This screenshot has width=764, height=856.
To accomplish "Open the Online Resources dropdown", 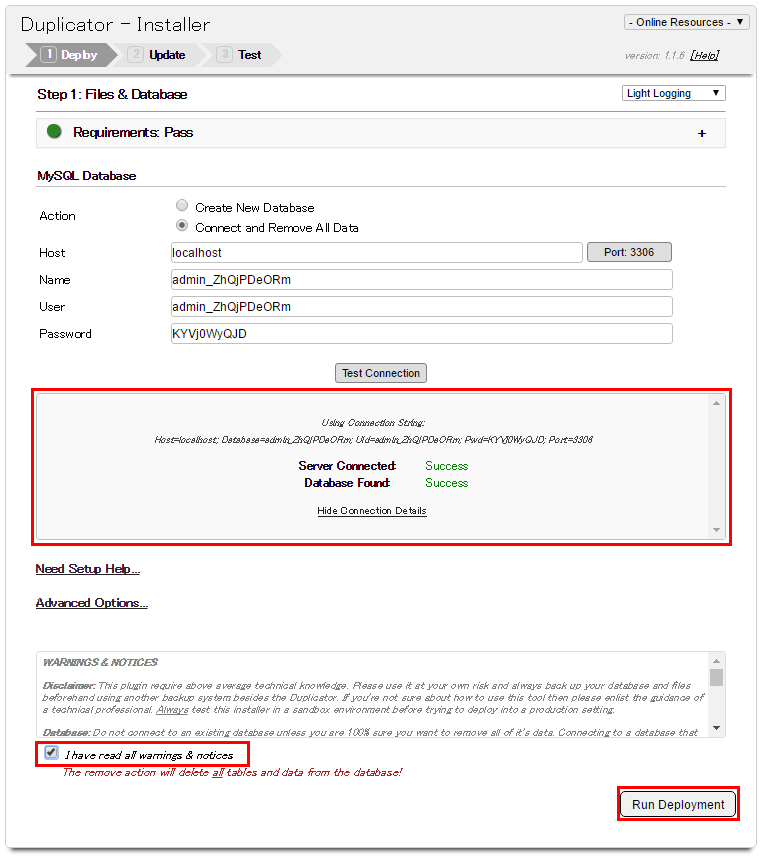I will point(686,22).
